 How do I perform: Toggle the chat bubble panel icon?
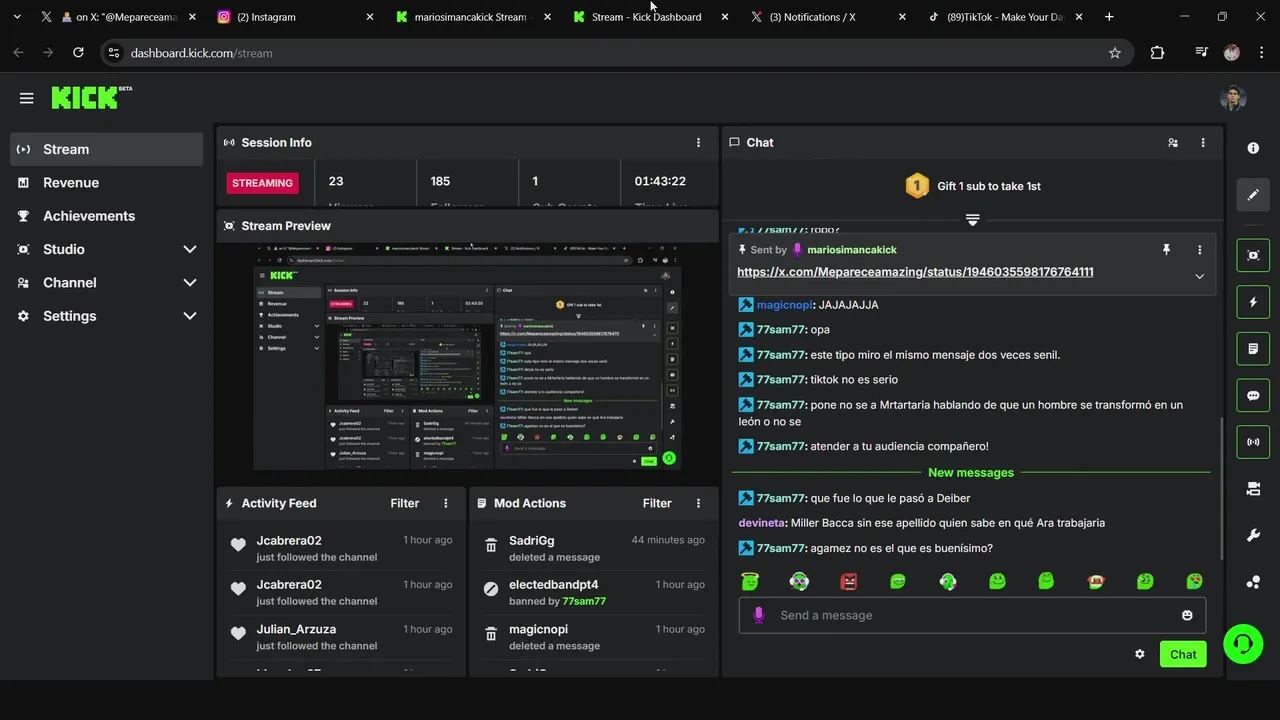click(x=1253, y=395)
